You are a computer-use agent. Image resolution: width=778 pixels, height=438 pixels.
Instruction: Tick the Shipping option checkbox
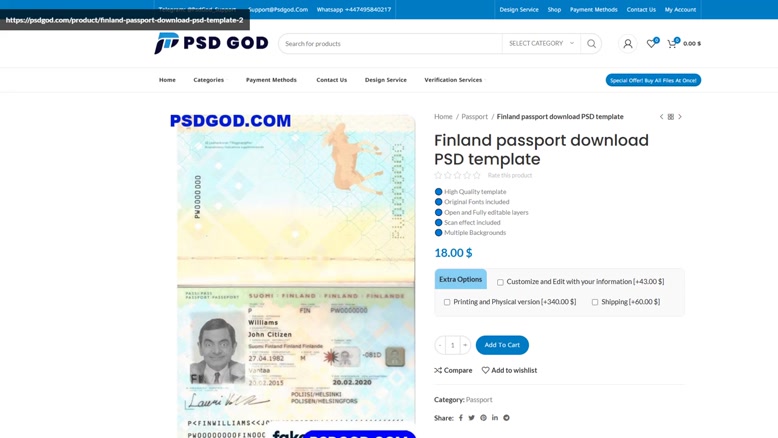point(595,302)
